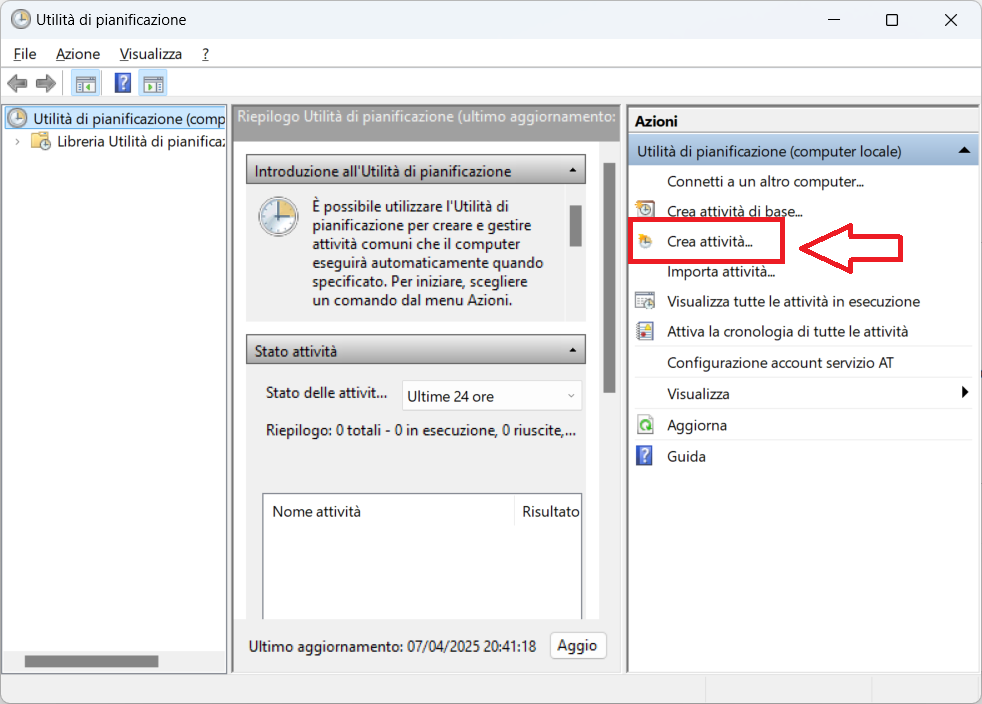Collapse the Stato attività section
The height and width of the screenshot is (704, 982).
click(x=572, y=351)
